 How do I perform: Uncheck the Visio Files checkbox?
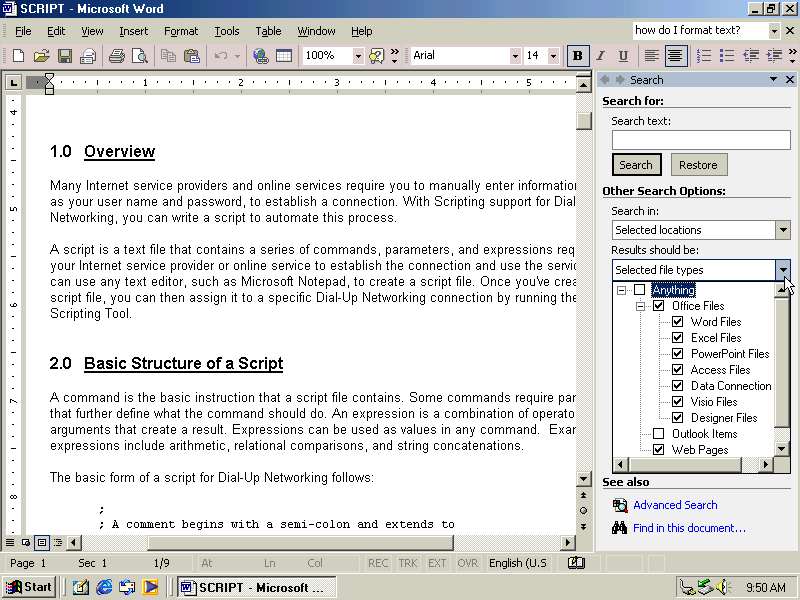click(x=678, y=402)
